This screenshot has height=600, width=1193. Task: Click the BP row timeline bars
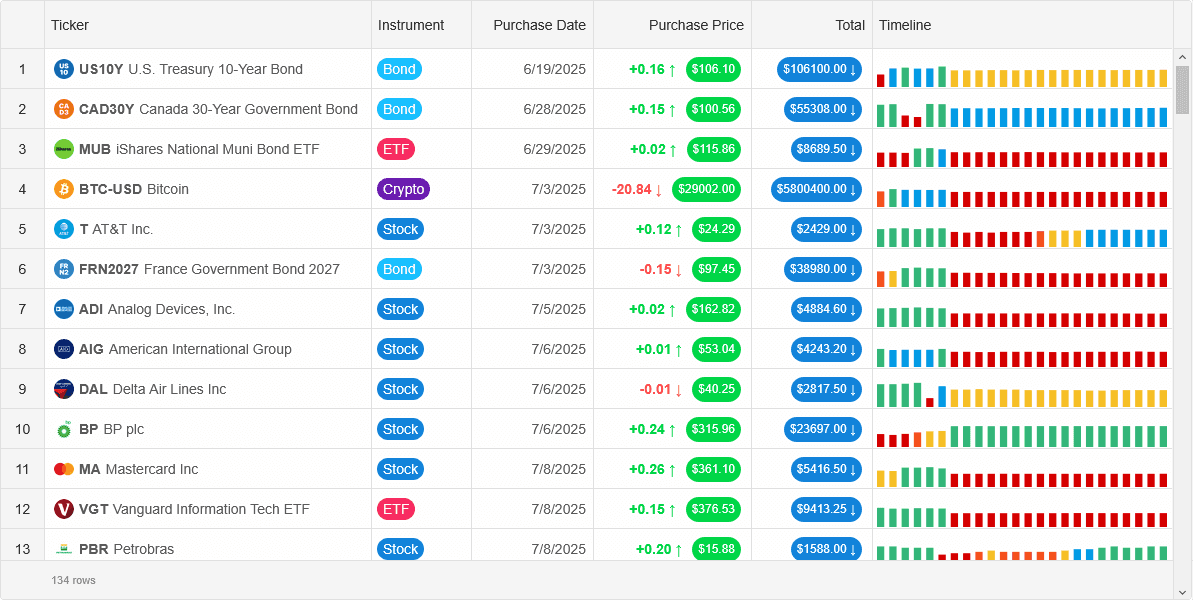click(1022, 437)
